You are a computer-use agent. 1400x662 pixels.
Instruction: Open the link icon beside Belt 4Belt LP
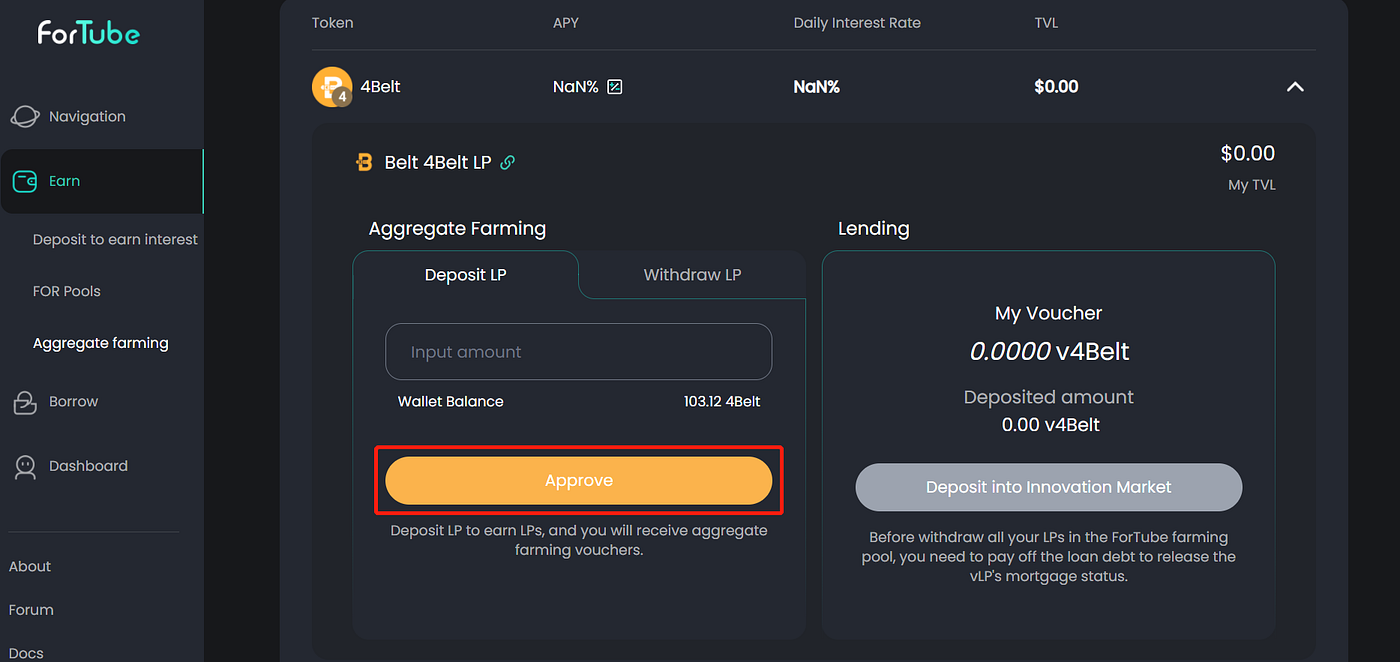point(508,162)
